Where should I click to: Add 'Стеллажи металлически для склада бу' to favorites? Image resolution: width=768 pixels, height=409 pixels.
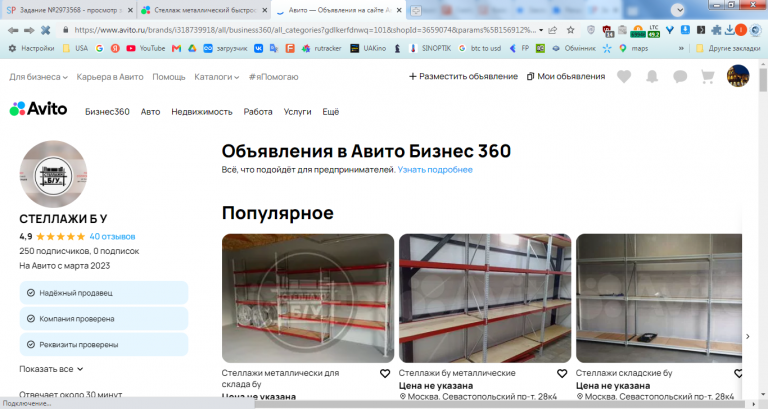tap(385, 374)
